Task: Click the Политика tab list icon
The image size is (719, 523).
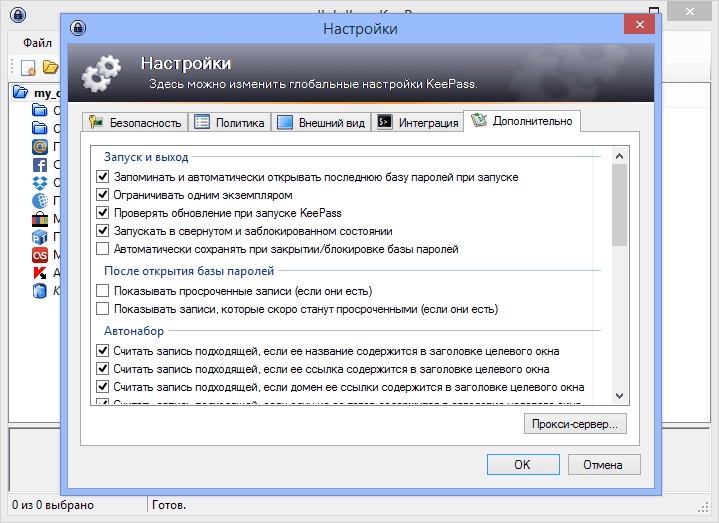Action: tap(202, 122)
